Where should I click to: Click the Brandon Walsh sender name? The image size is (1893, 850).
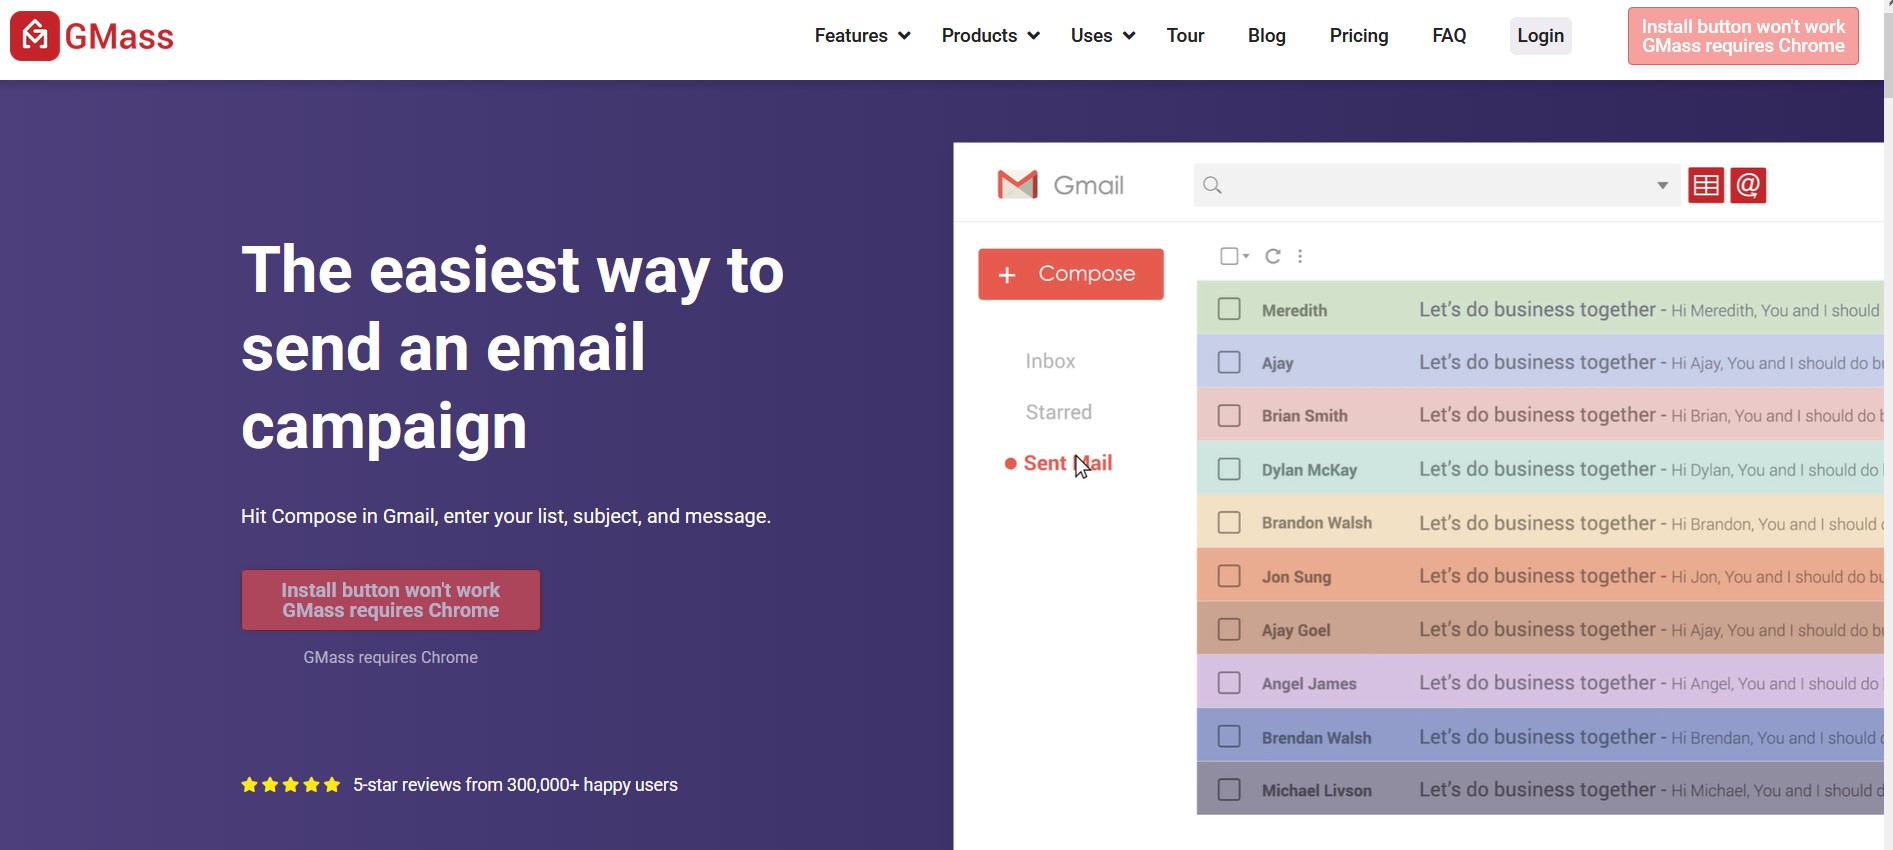1316,523
